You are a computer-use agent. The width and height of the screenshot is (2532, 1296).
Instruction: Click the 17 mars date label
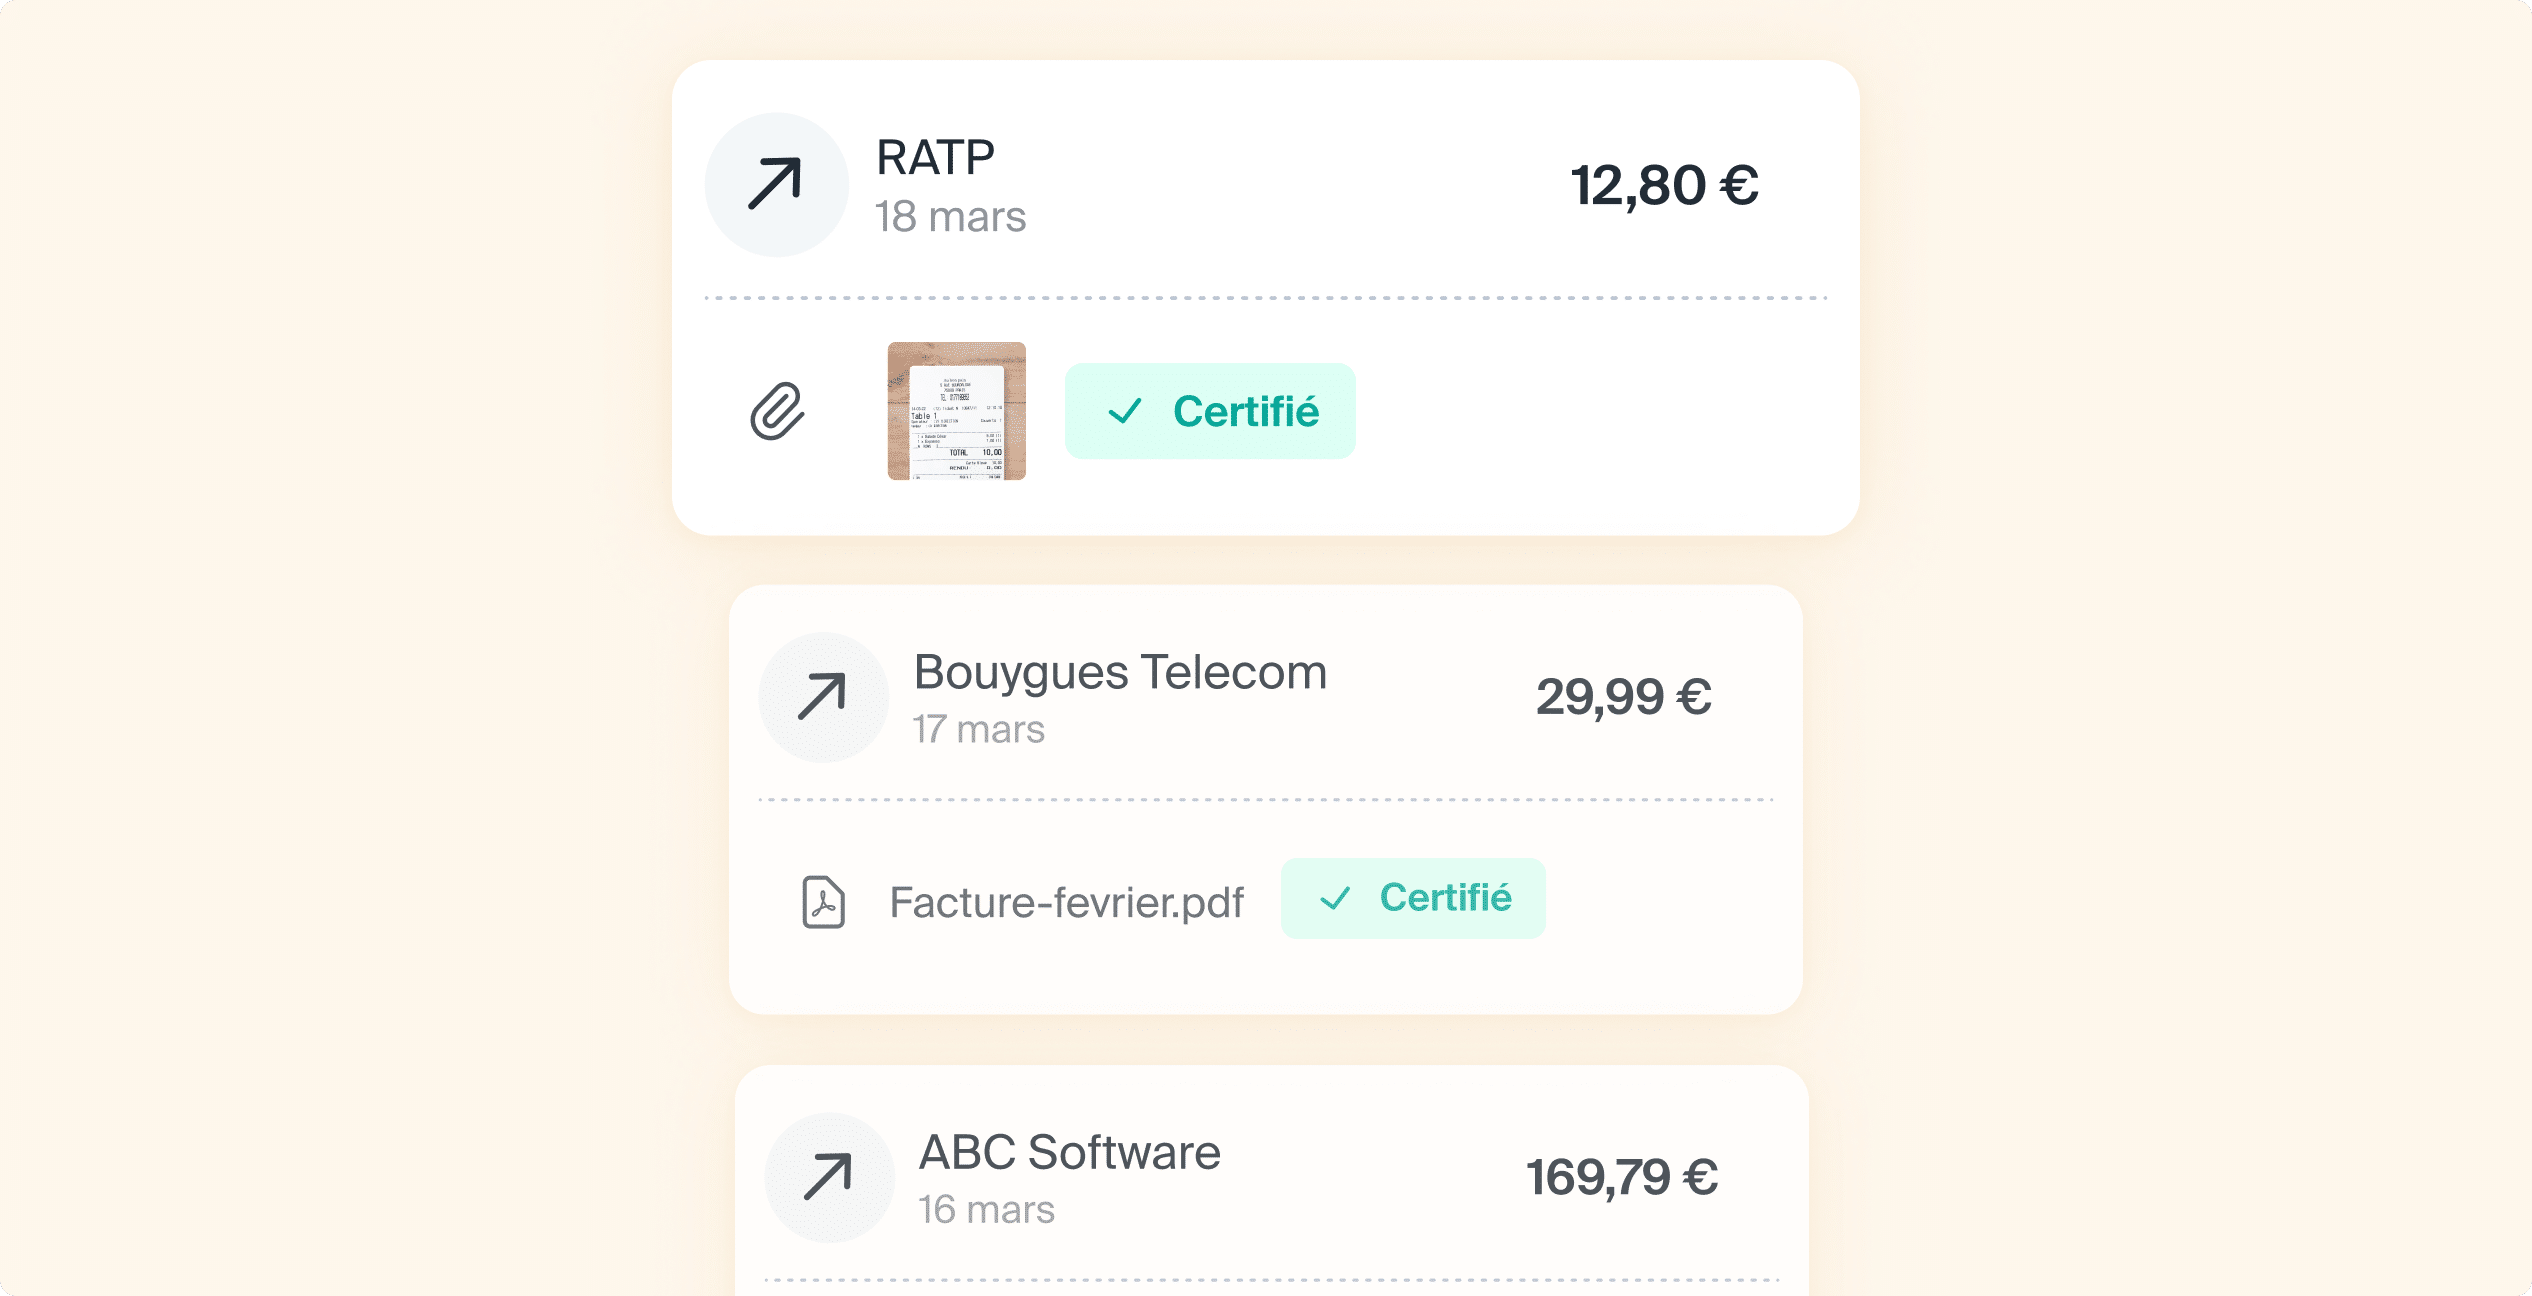tap(978, 730)
